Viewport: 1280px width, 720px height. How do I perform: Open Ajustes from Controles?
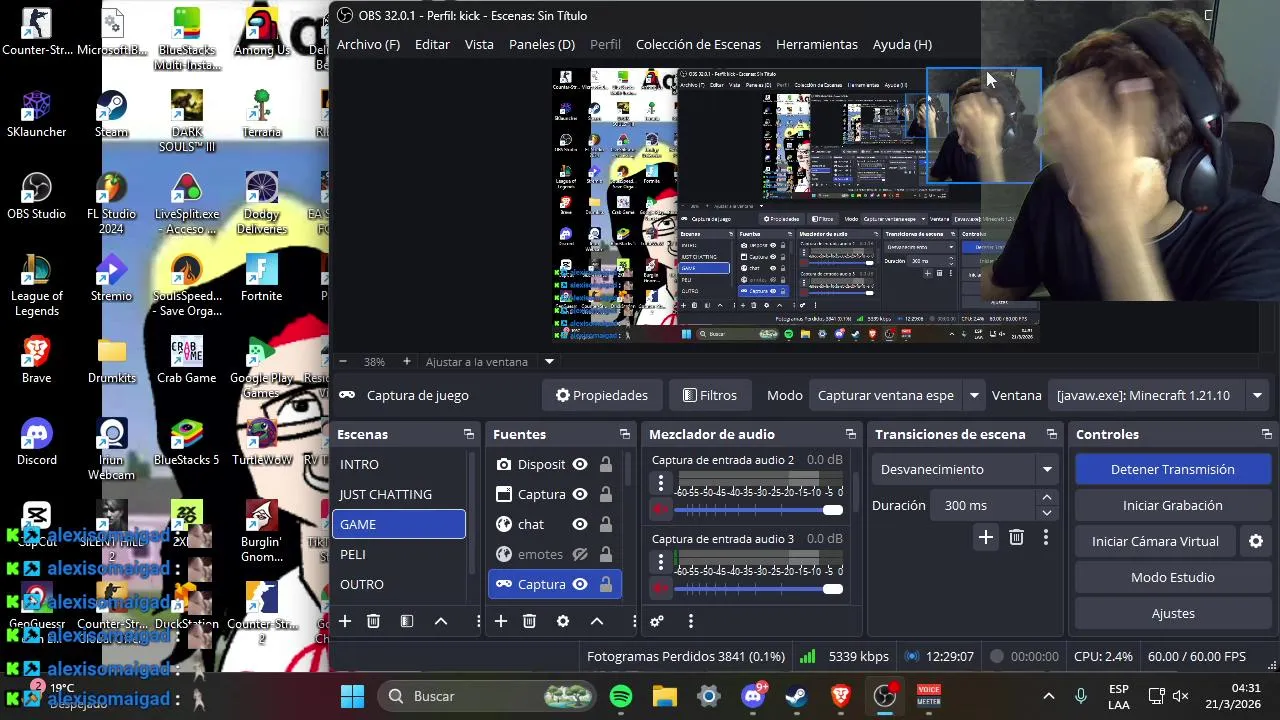pos(1172,613)
